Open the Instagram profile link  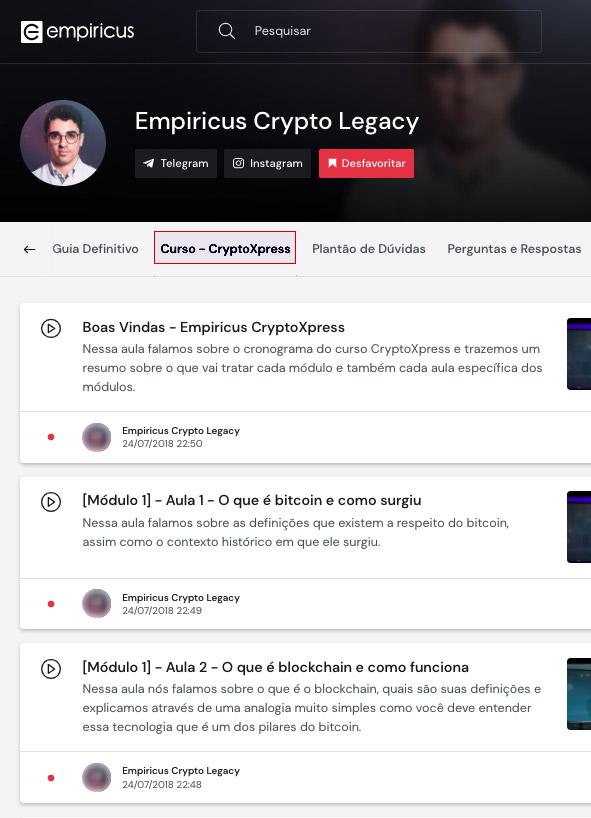pyautogui.click(x=268, y=163)
